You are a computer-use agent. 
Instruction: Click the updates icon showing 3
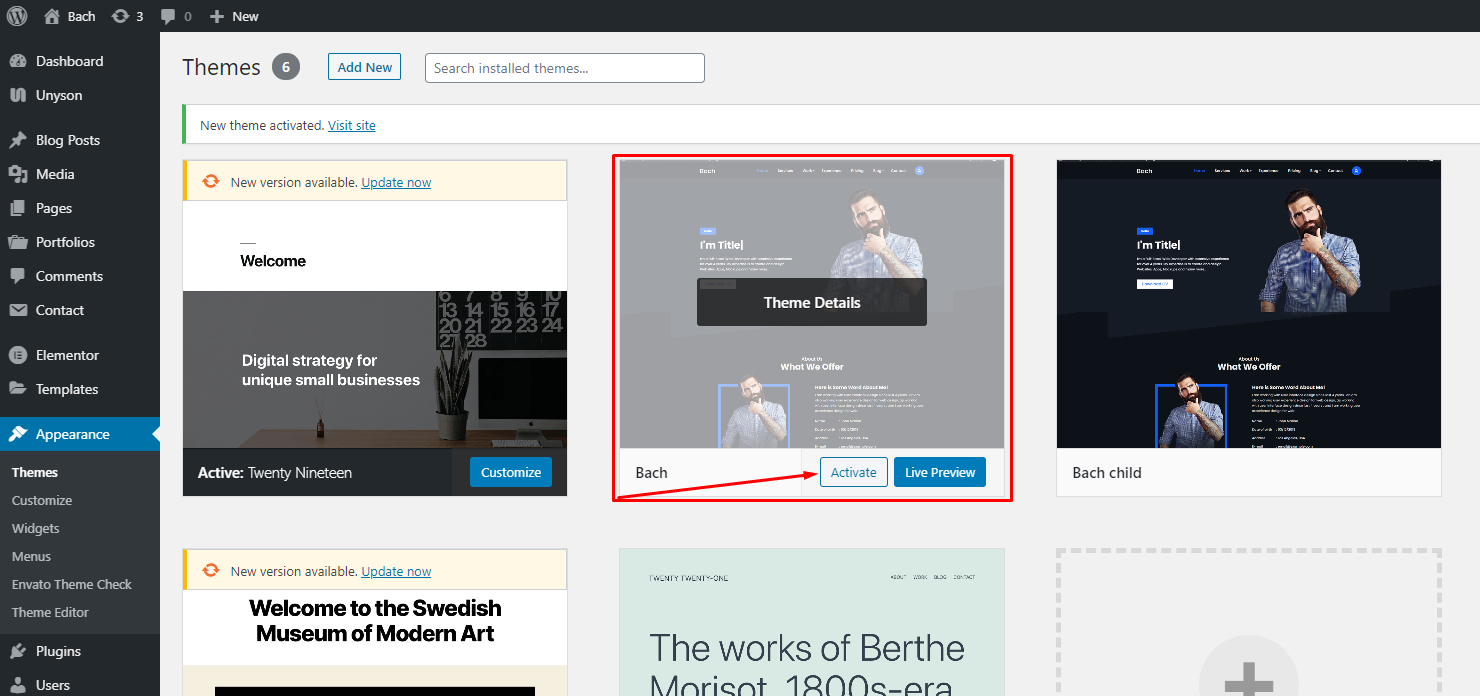pos(120,16)
